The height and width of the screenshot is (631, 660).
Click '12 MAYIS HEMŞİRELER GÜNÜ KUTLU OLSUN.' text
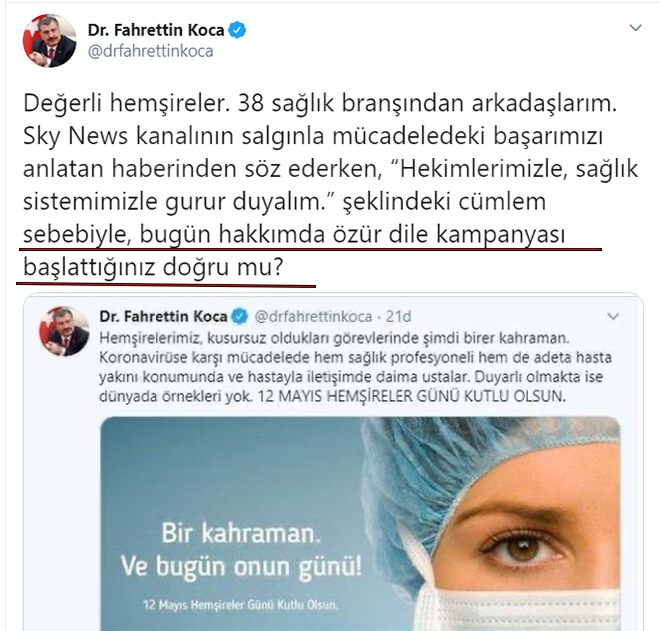(x=412, y=396)
